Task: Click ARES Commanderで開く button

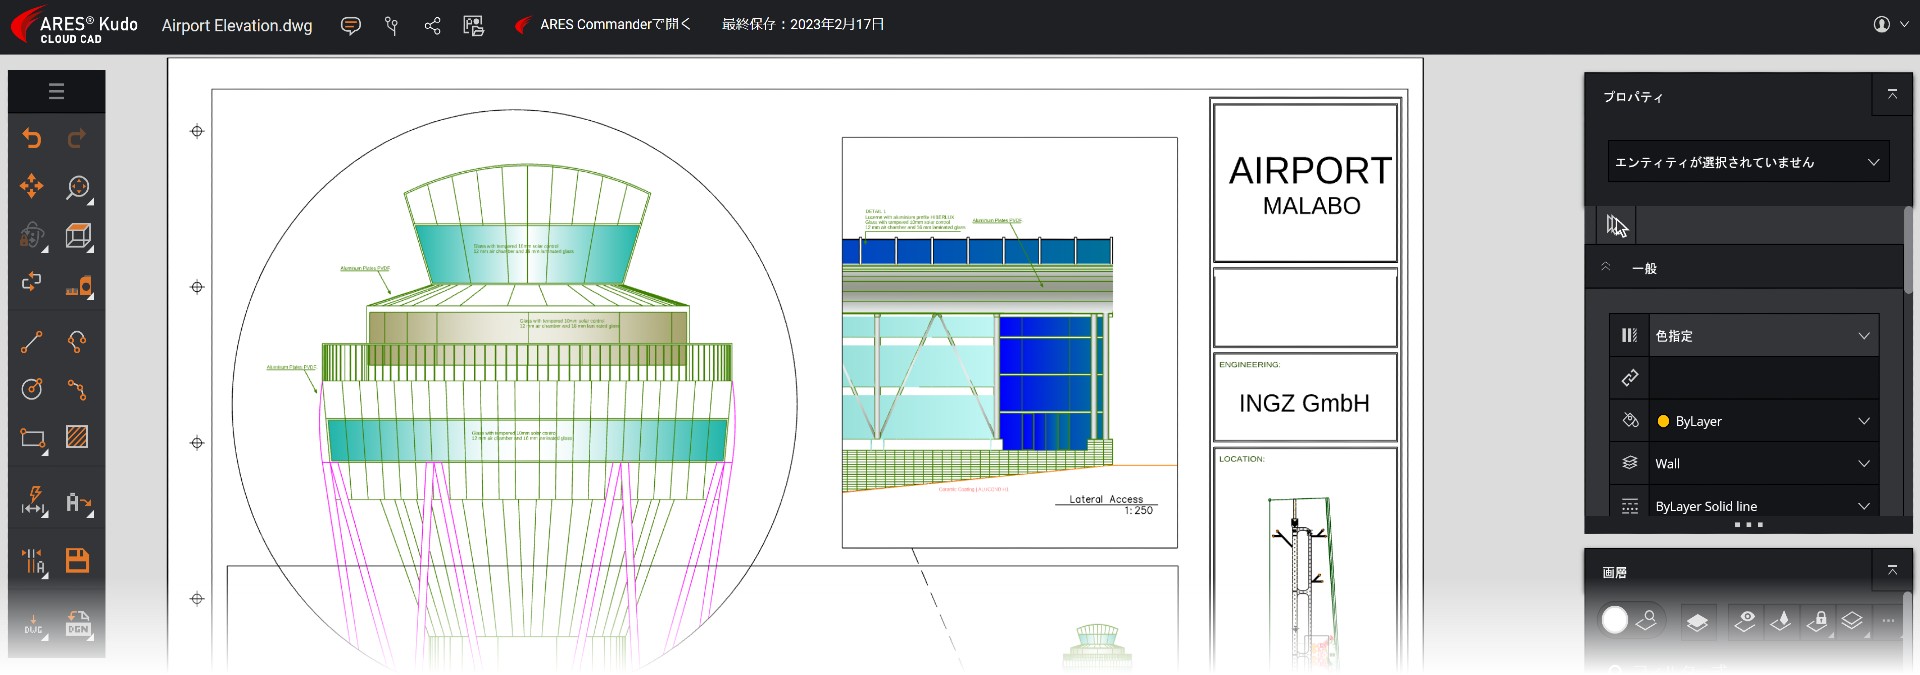Action: 603,25
